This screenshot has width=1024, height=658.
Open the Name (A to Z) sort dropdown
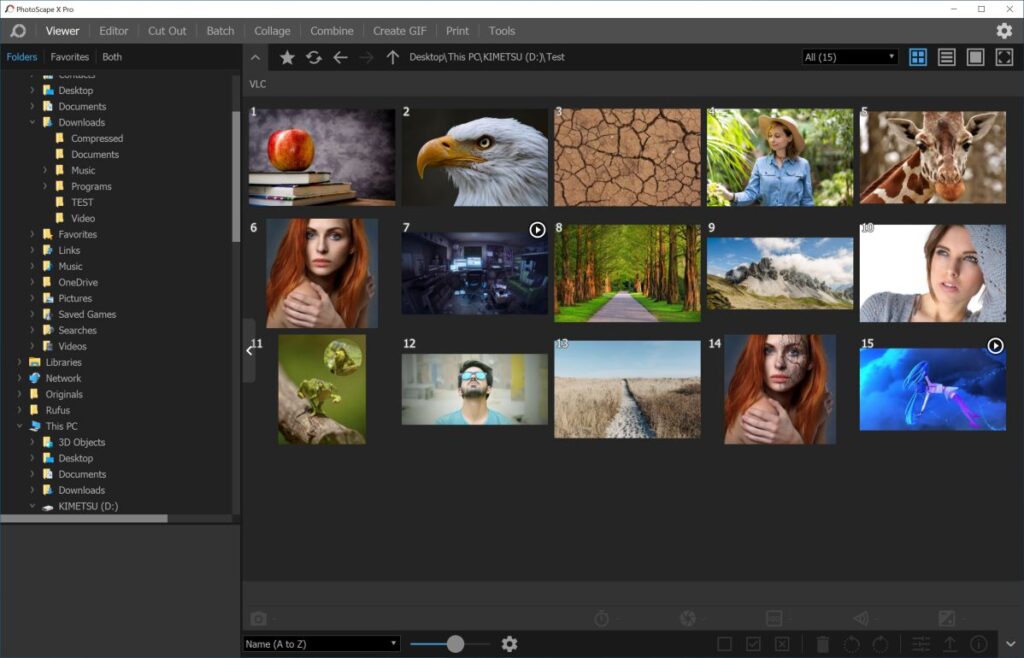coord(321,644)
